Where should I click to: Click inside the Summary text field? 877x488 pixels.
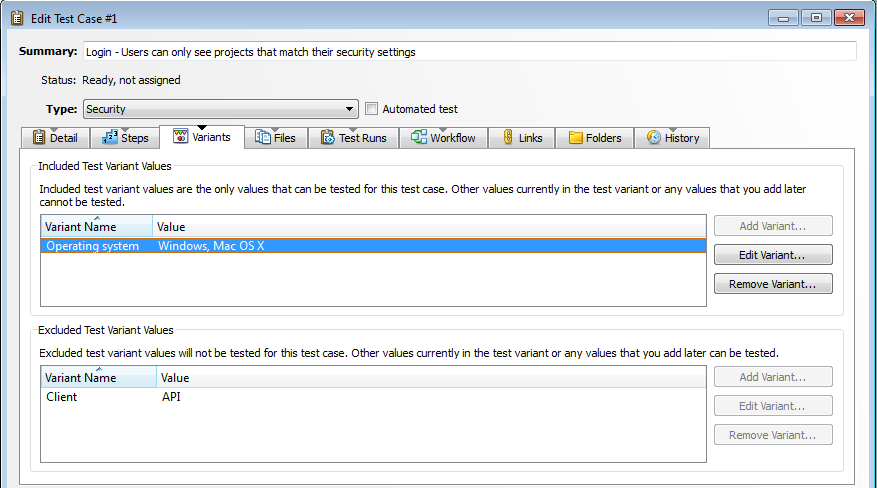coord(469,52)
